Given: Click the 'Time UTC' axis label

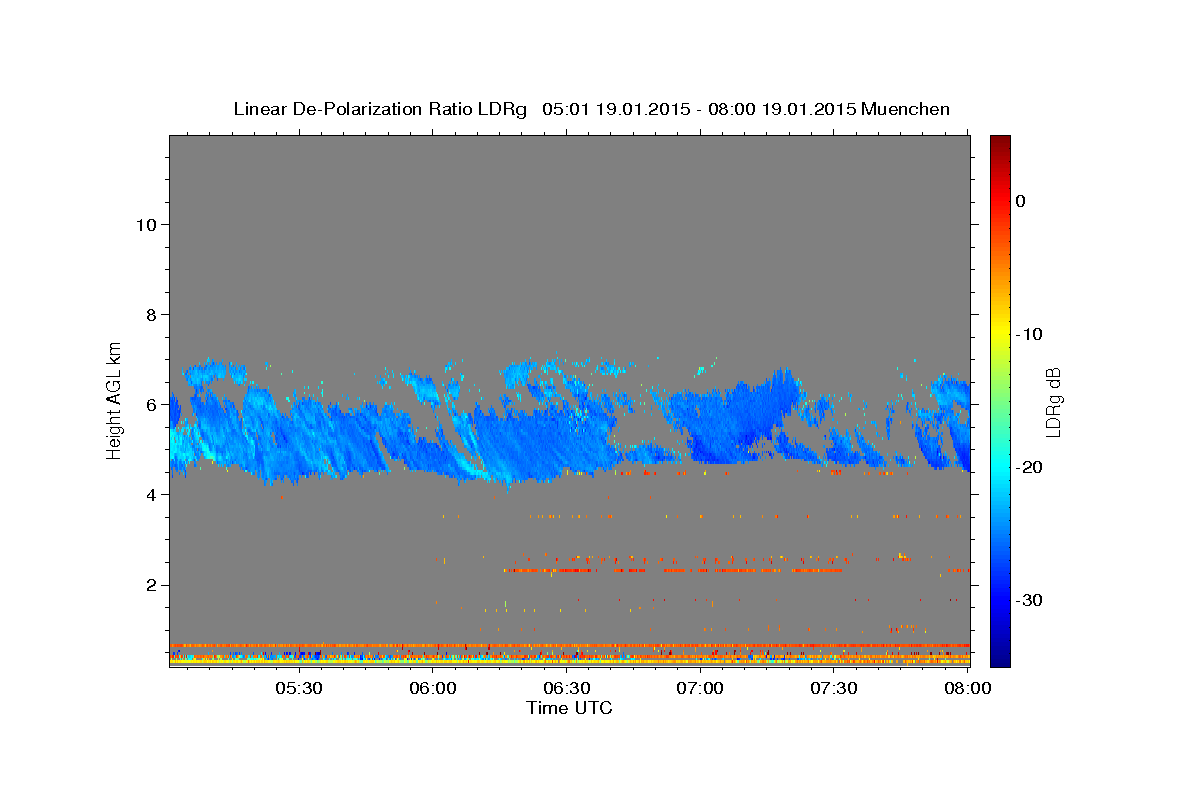Looking at the screenshot, I should coord(569,708).
